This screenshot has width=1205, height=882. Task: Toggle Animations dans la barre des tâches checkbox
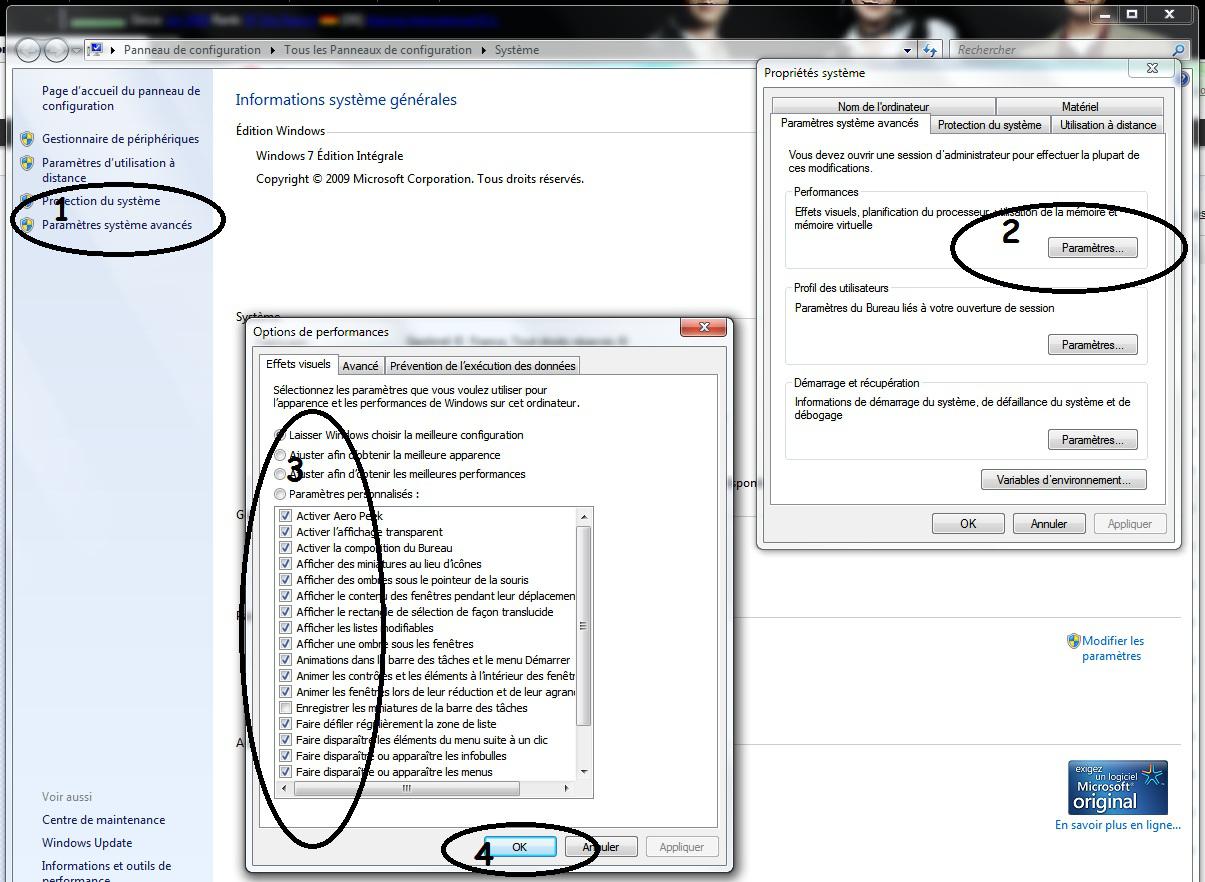285,660
